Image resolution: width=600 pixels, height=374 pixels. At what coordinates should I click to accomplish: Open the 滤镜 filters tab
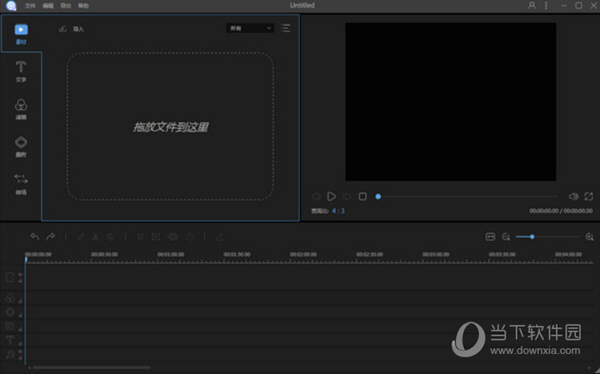coord(21,109)
